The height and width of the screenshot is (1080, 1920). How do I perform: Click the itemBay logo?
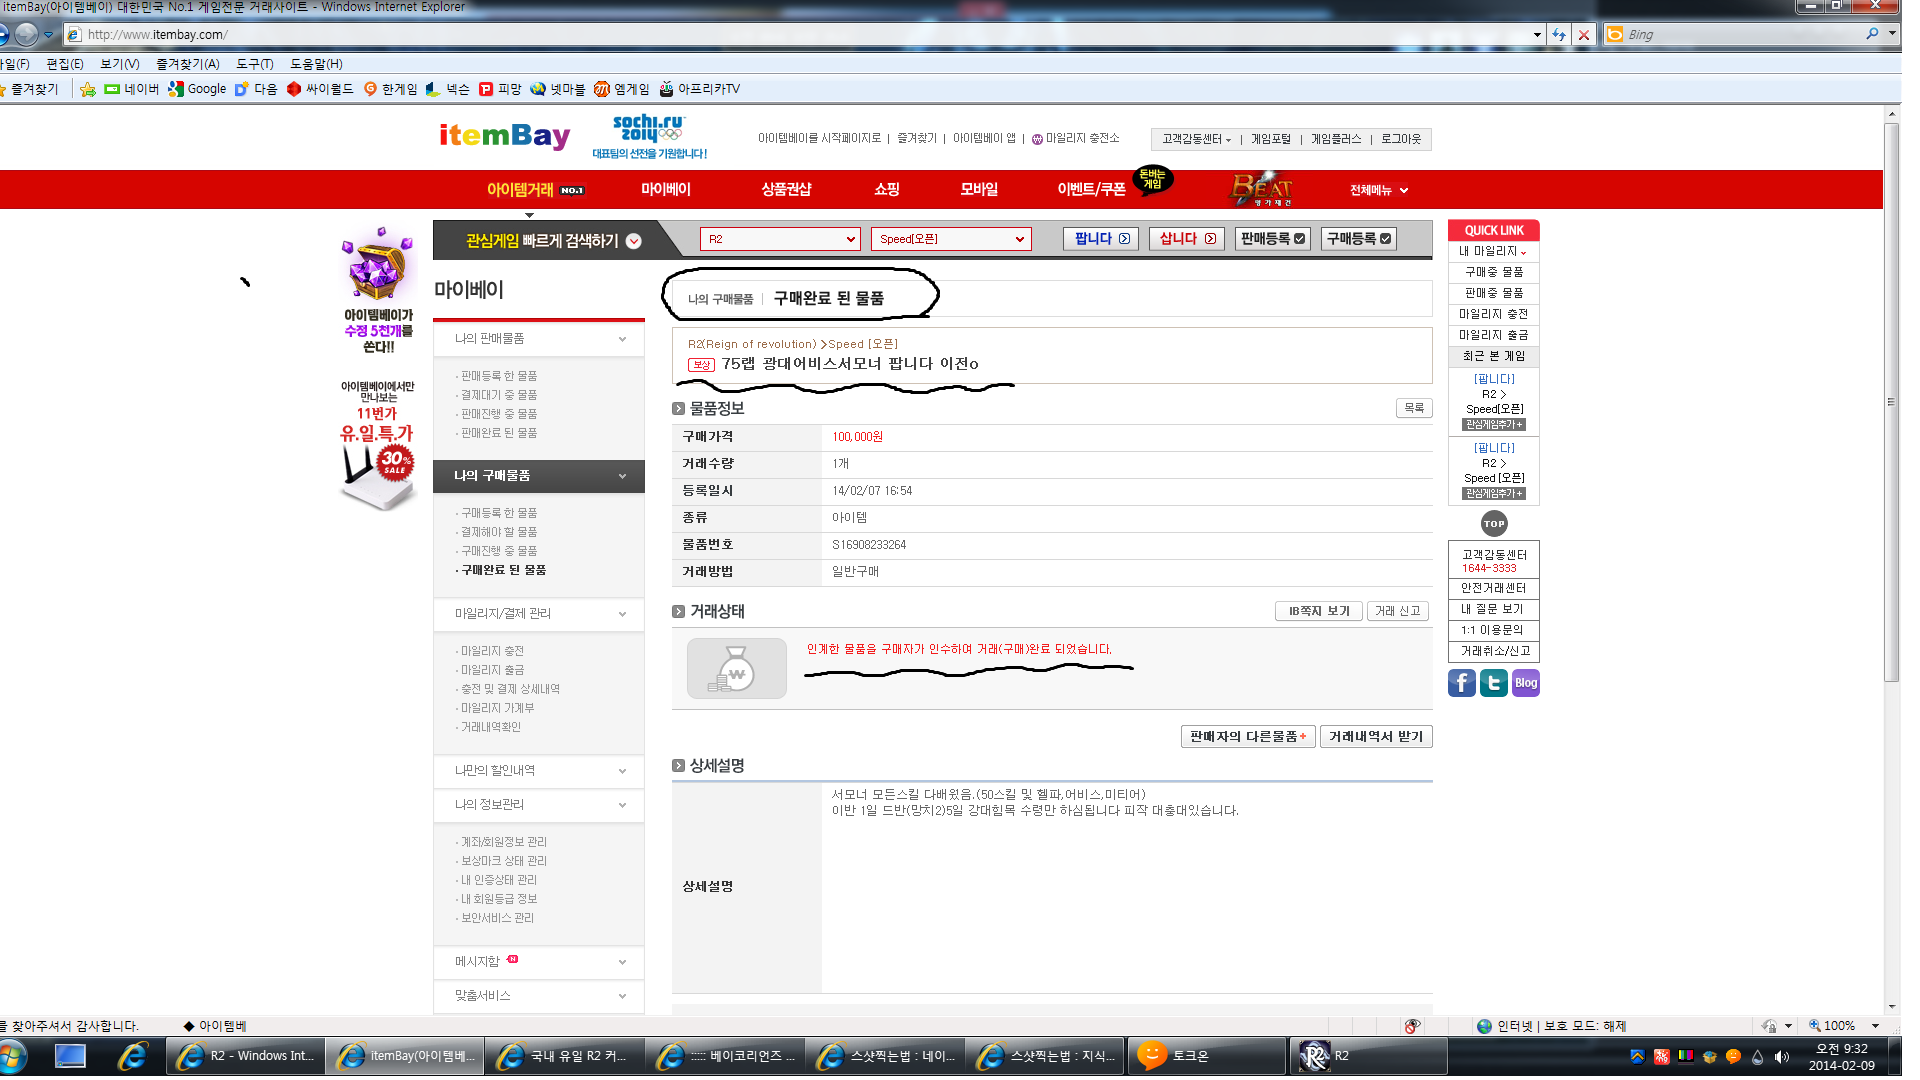(x=505, y=136)
